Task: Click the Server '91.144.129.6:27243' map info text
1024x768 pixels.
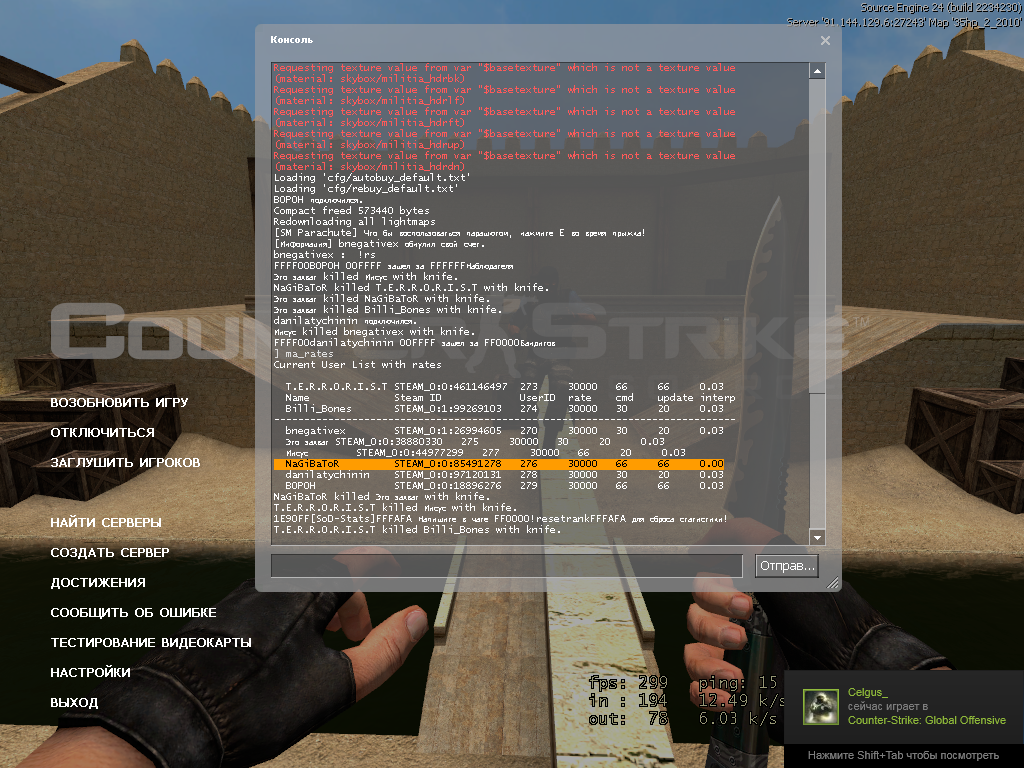Action: point(904,22)
